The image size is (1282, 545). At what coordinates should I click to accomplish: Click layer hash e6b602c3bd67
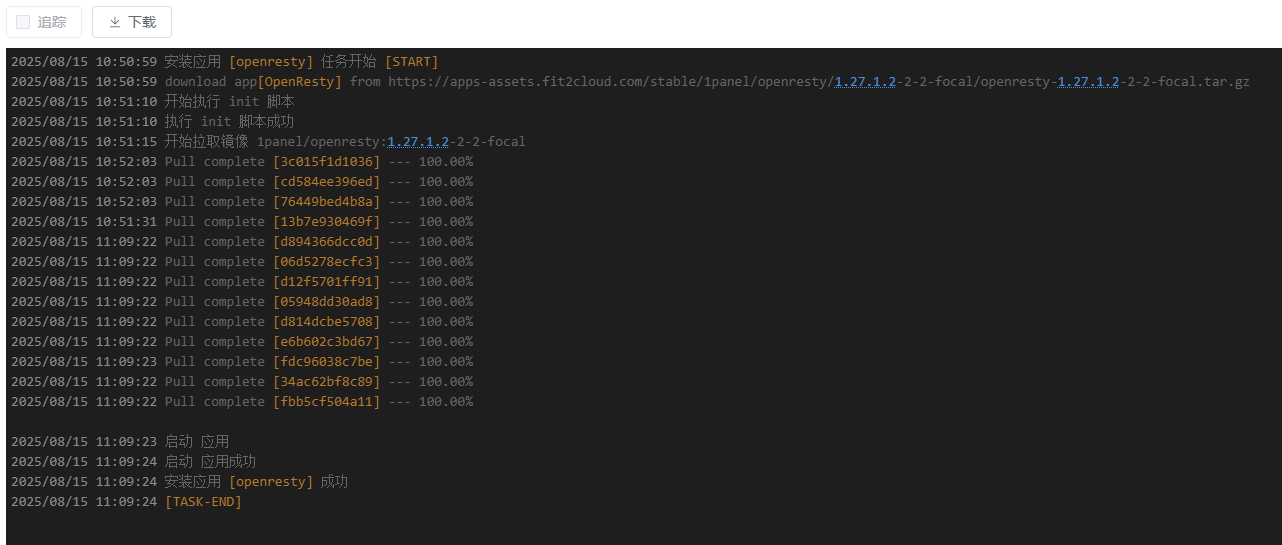(326, 342)
